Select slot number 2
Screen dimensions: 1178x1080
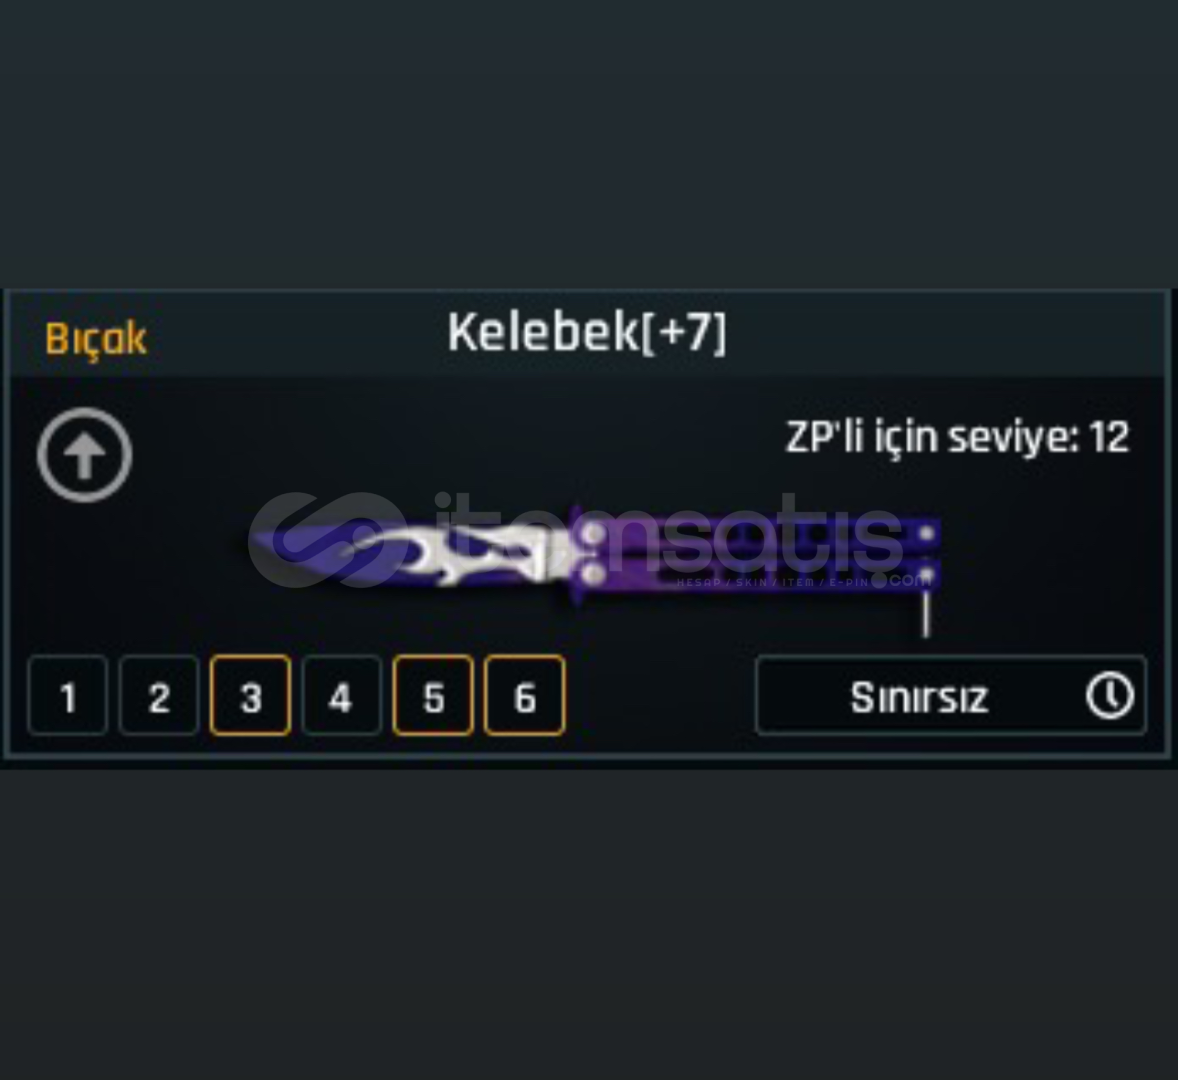[159, 695]
